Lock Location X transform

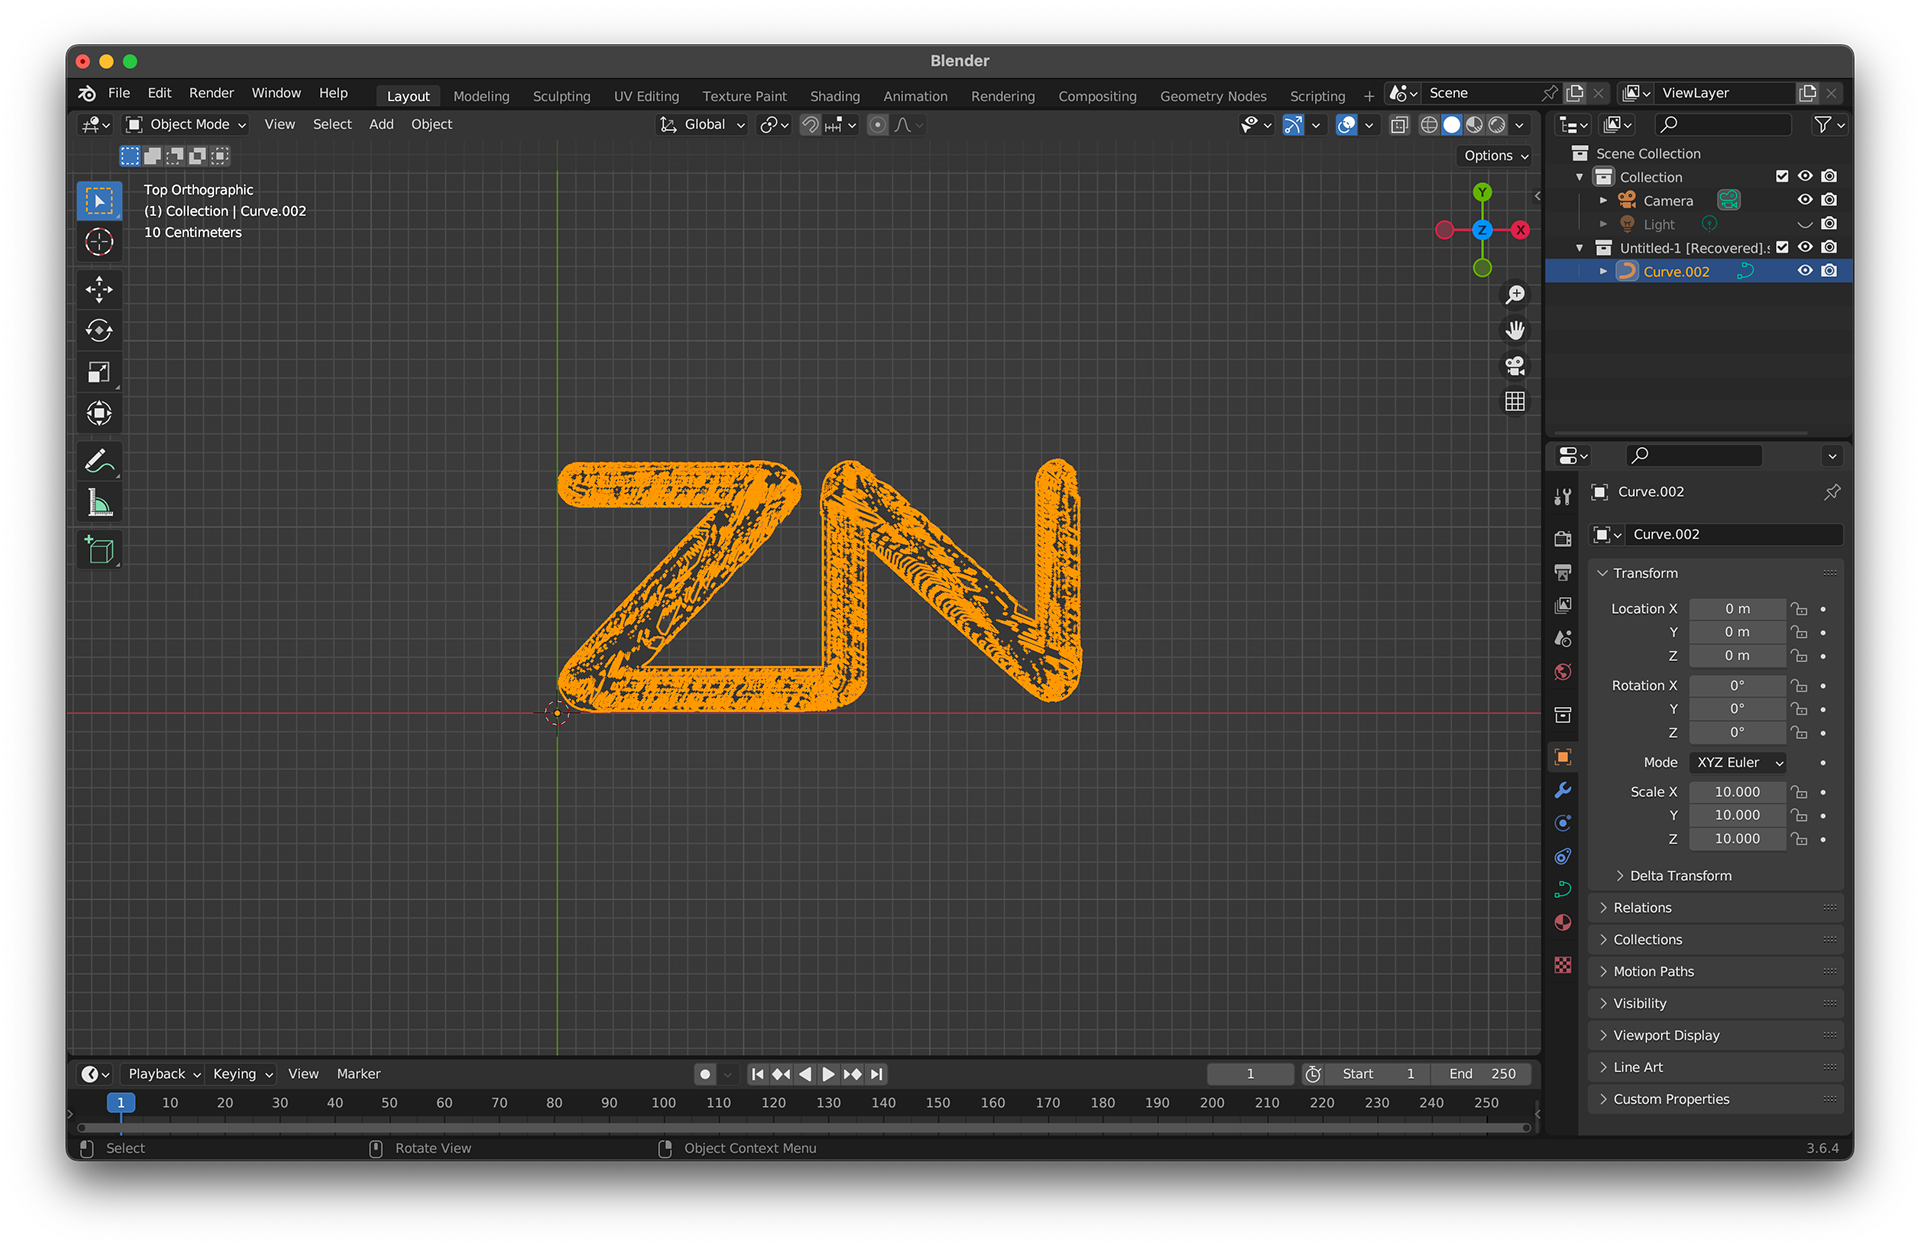pyautogui.click(x=1799, y=608)
